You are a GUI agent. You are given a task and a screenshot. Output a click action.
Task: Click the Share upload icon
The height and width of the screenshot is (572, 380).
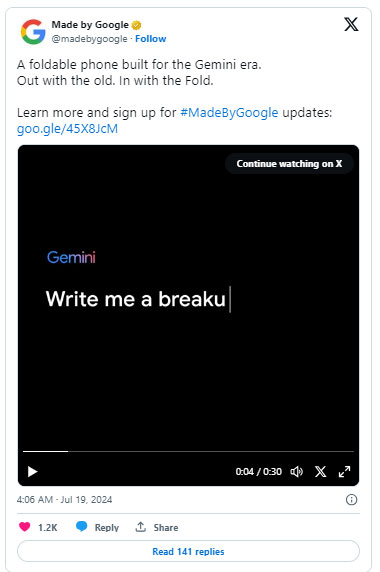point(140,527)
